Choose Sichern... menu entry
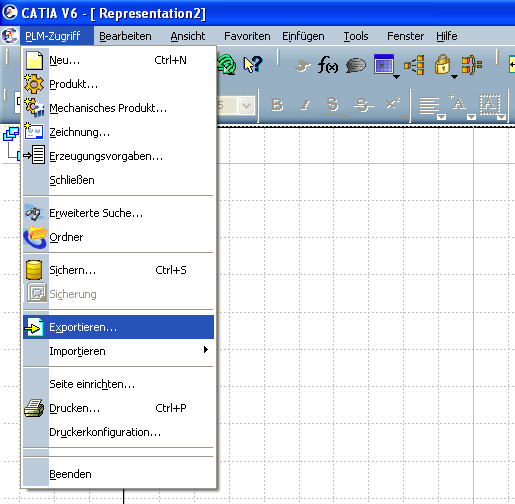Image resolution: width=515 pixels, height=504 pixels. pyautogui.click(x=118, y=270)
